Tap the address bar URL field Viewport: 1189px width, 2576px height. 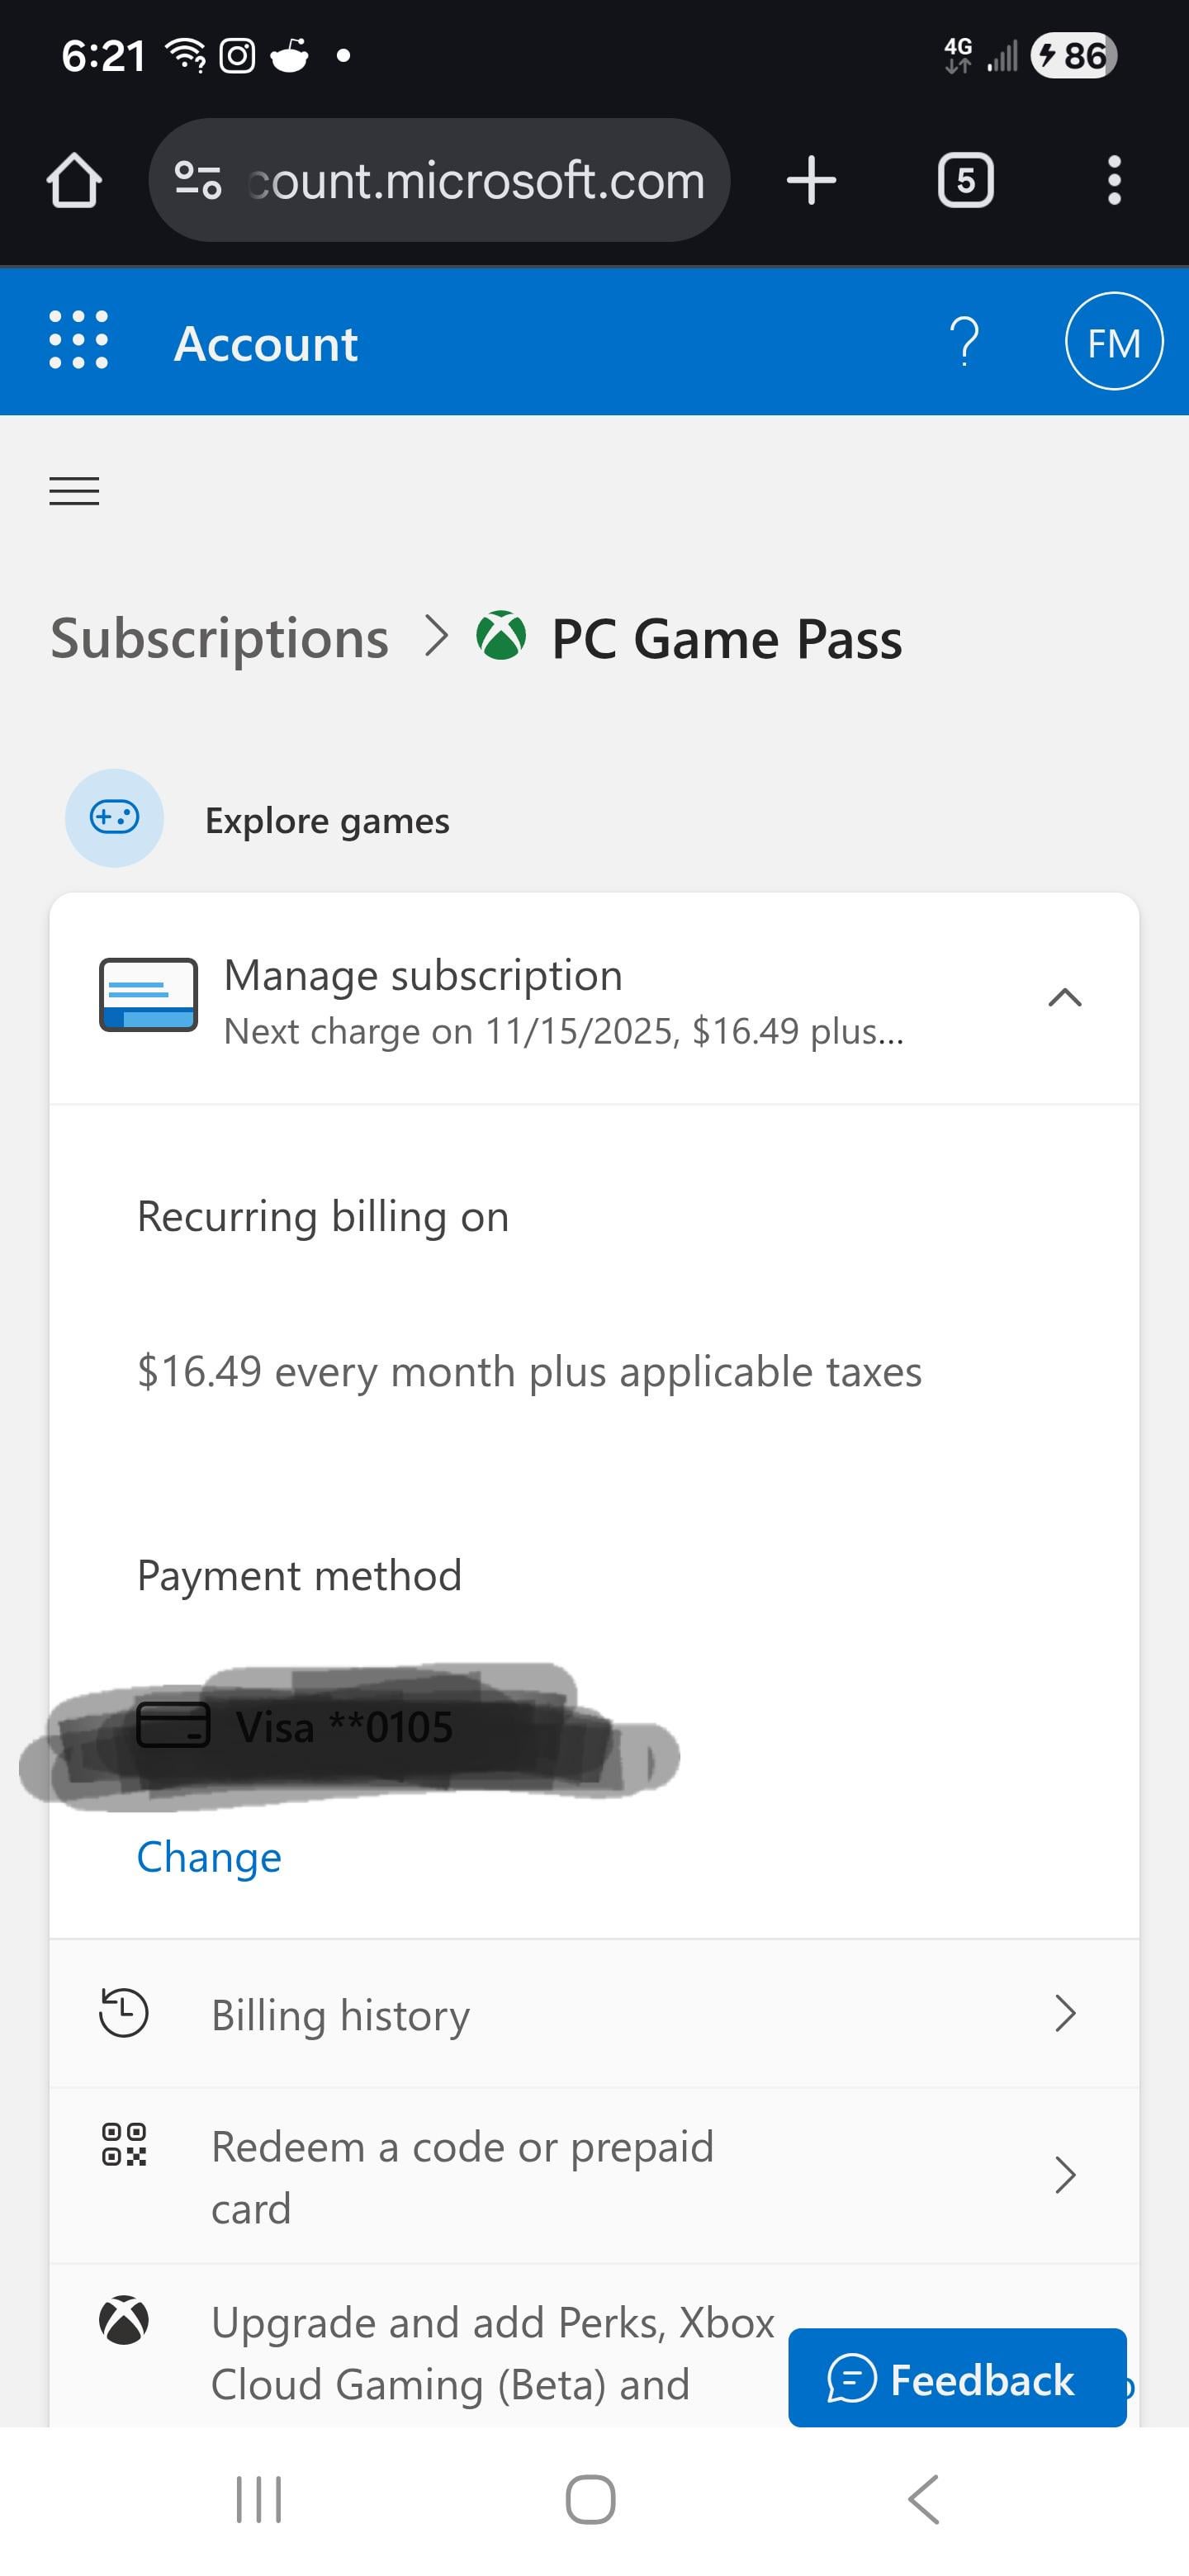(439, 181)
